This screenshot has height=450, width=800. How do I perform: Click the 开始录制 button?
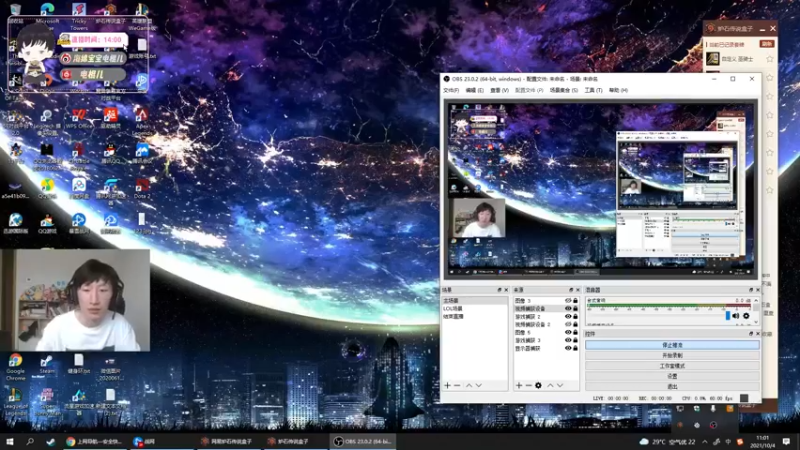click(672, 356)
